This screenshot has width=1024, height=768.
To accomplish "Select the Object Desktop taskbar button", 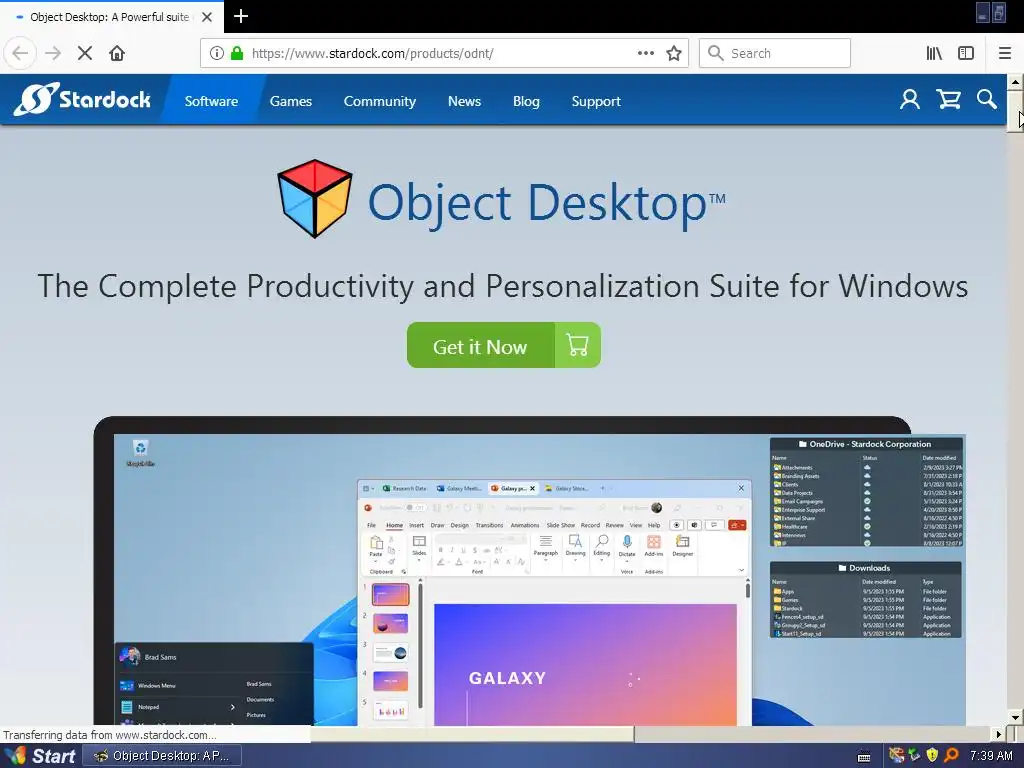I will coord(162,756).
